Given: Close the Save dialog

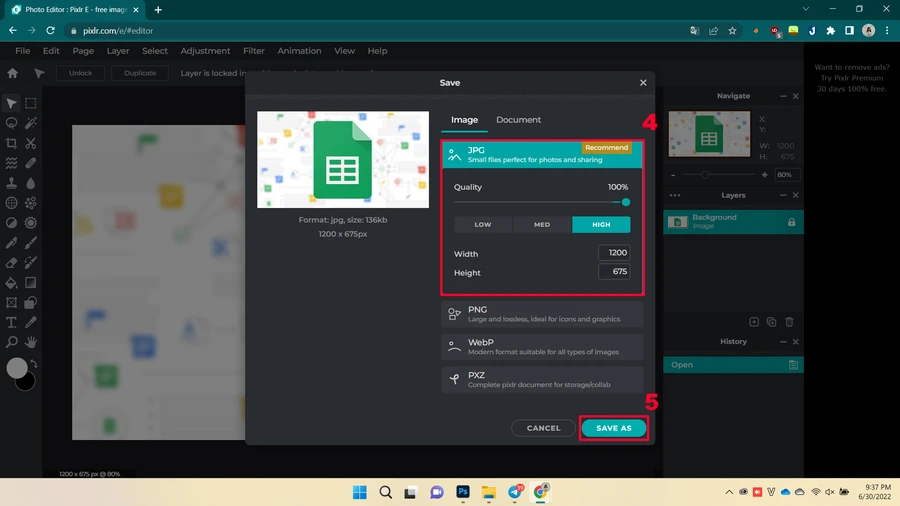Looking at the screenshot, I should (643, 83).
